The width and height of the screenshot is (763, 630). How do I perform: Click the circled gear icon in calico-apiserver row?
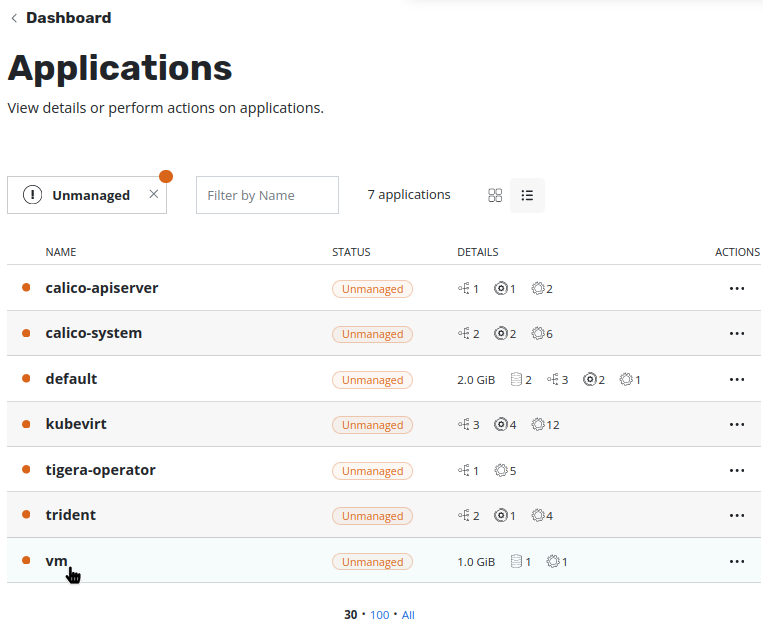tap(500, 288)
